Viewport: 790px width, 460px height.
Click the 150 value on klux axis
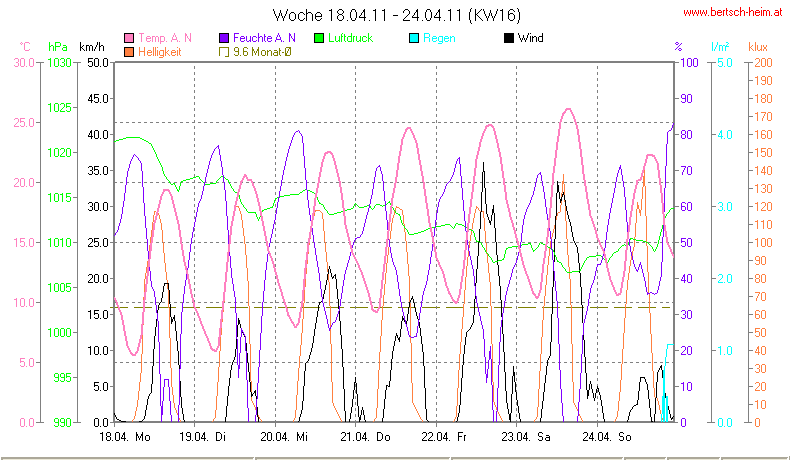point(763,153)
